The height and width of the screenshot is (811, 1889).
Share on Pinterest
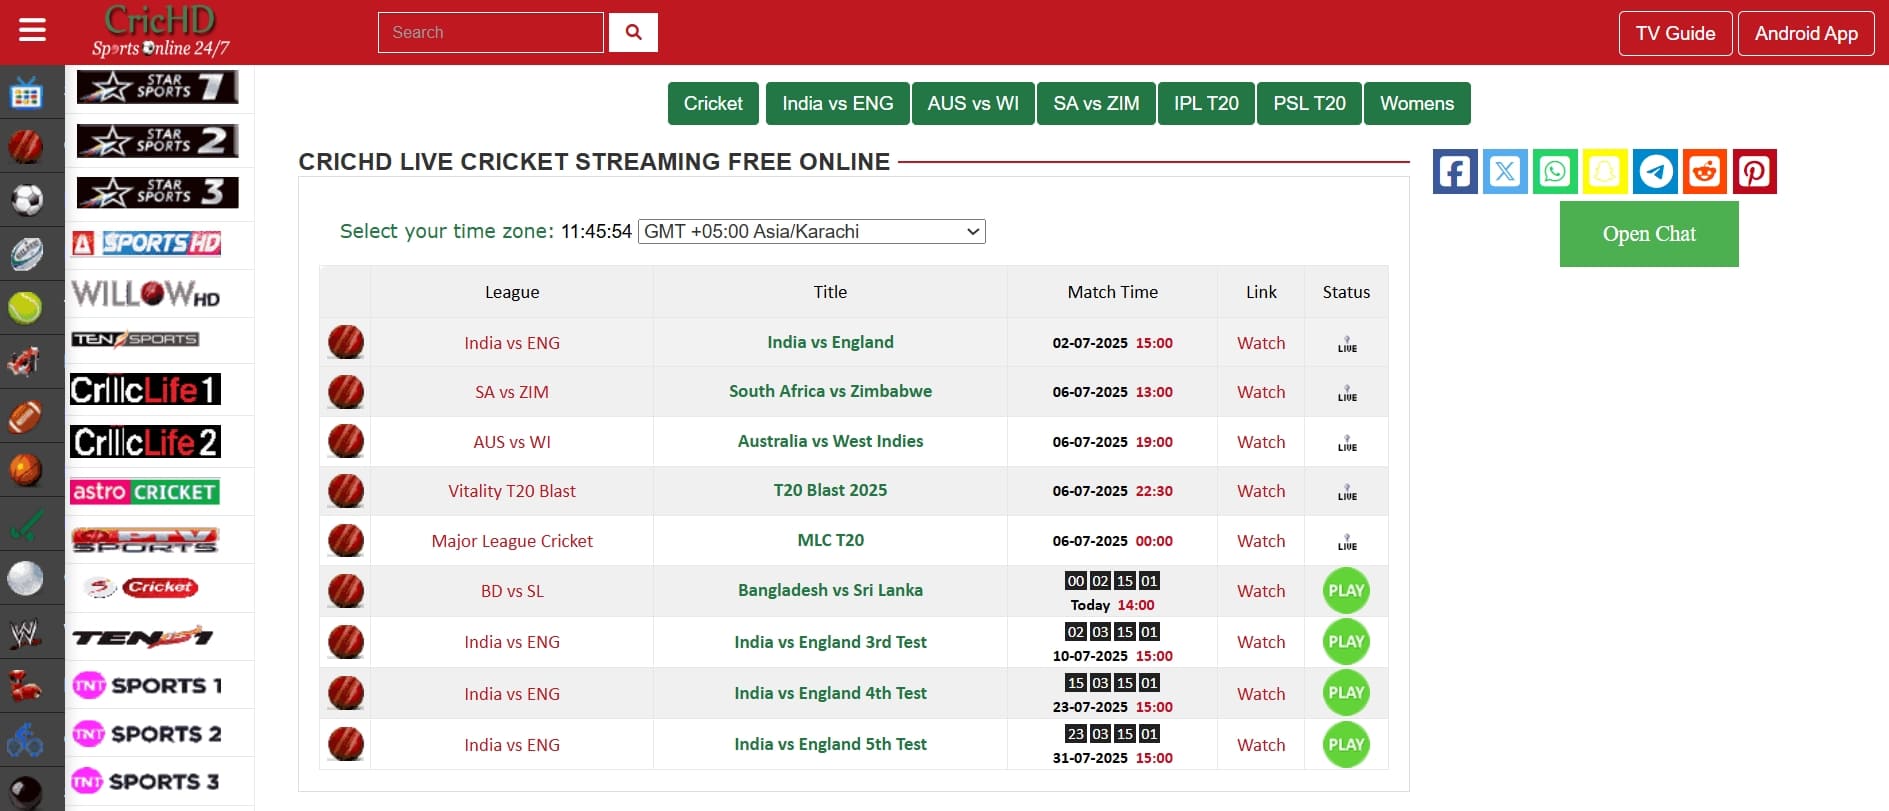click(x=1755, y=171)
